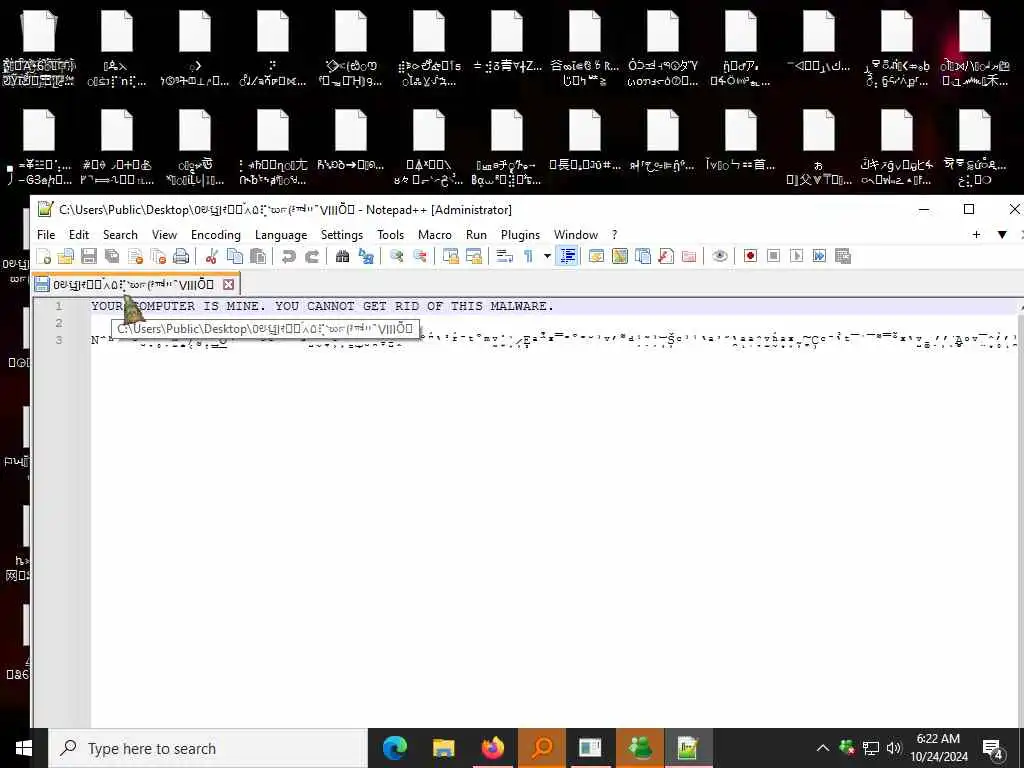Open the notification center icon
This screenshot has width=1024, height=768.
click(993, 749)
